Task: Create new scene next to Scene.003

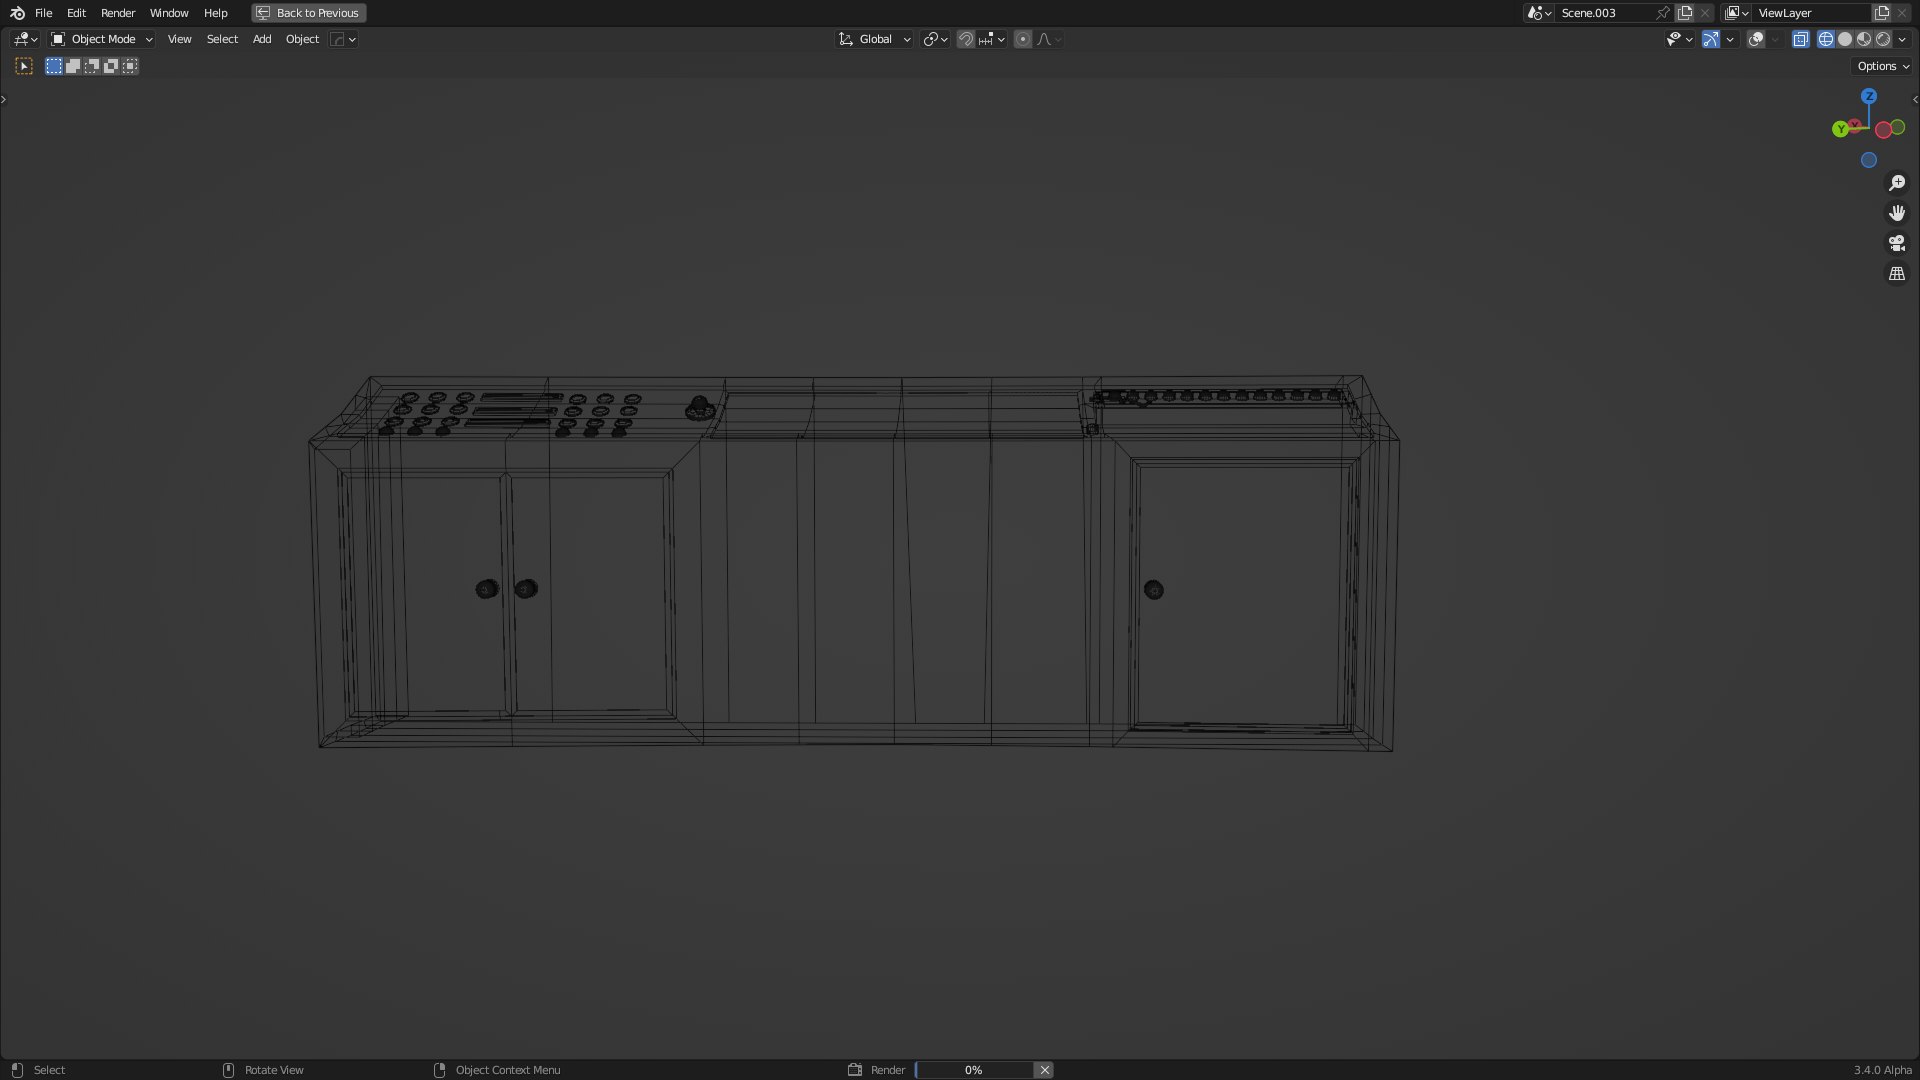Action: pos(1686,13)
